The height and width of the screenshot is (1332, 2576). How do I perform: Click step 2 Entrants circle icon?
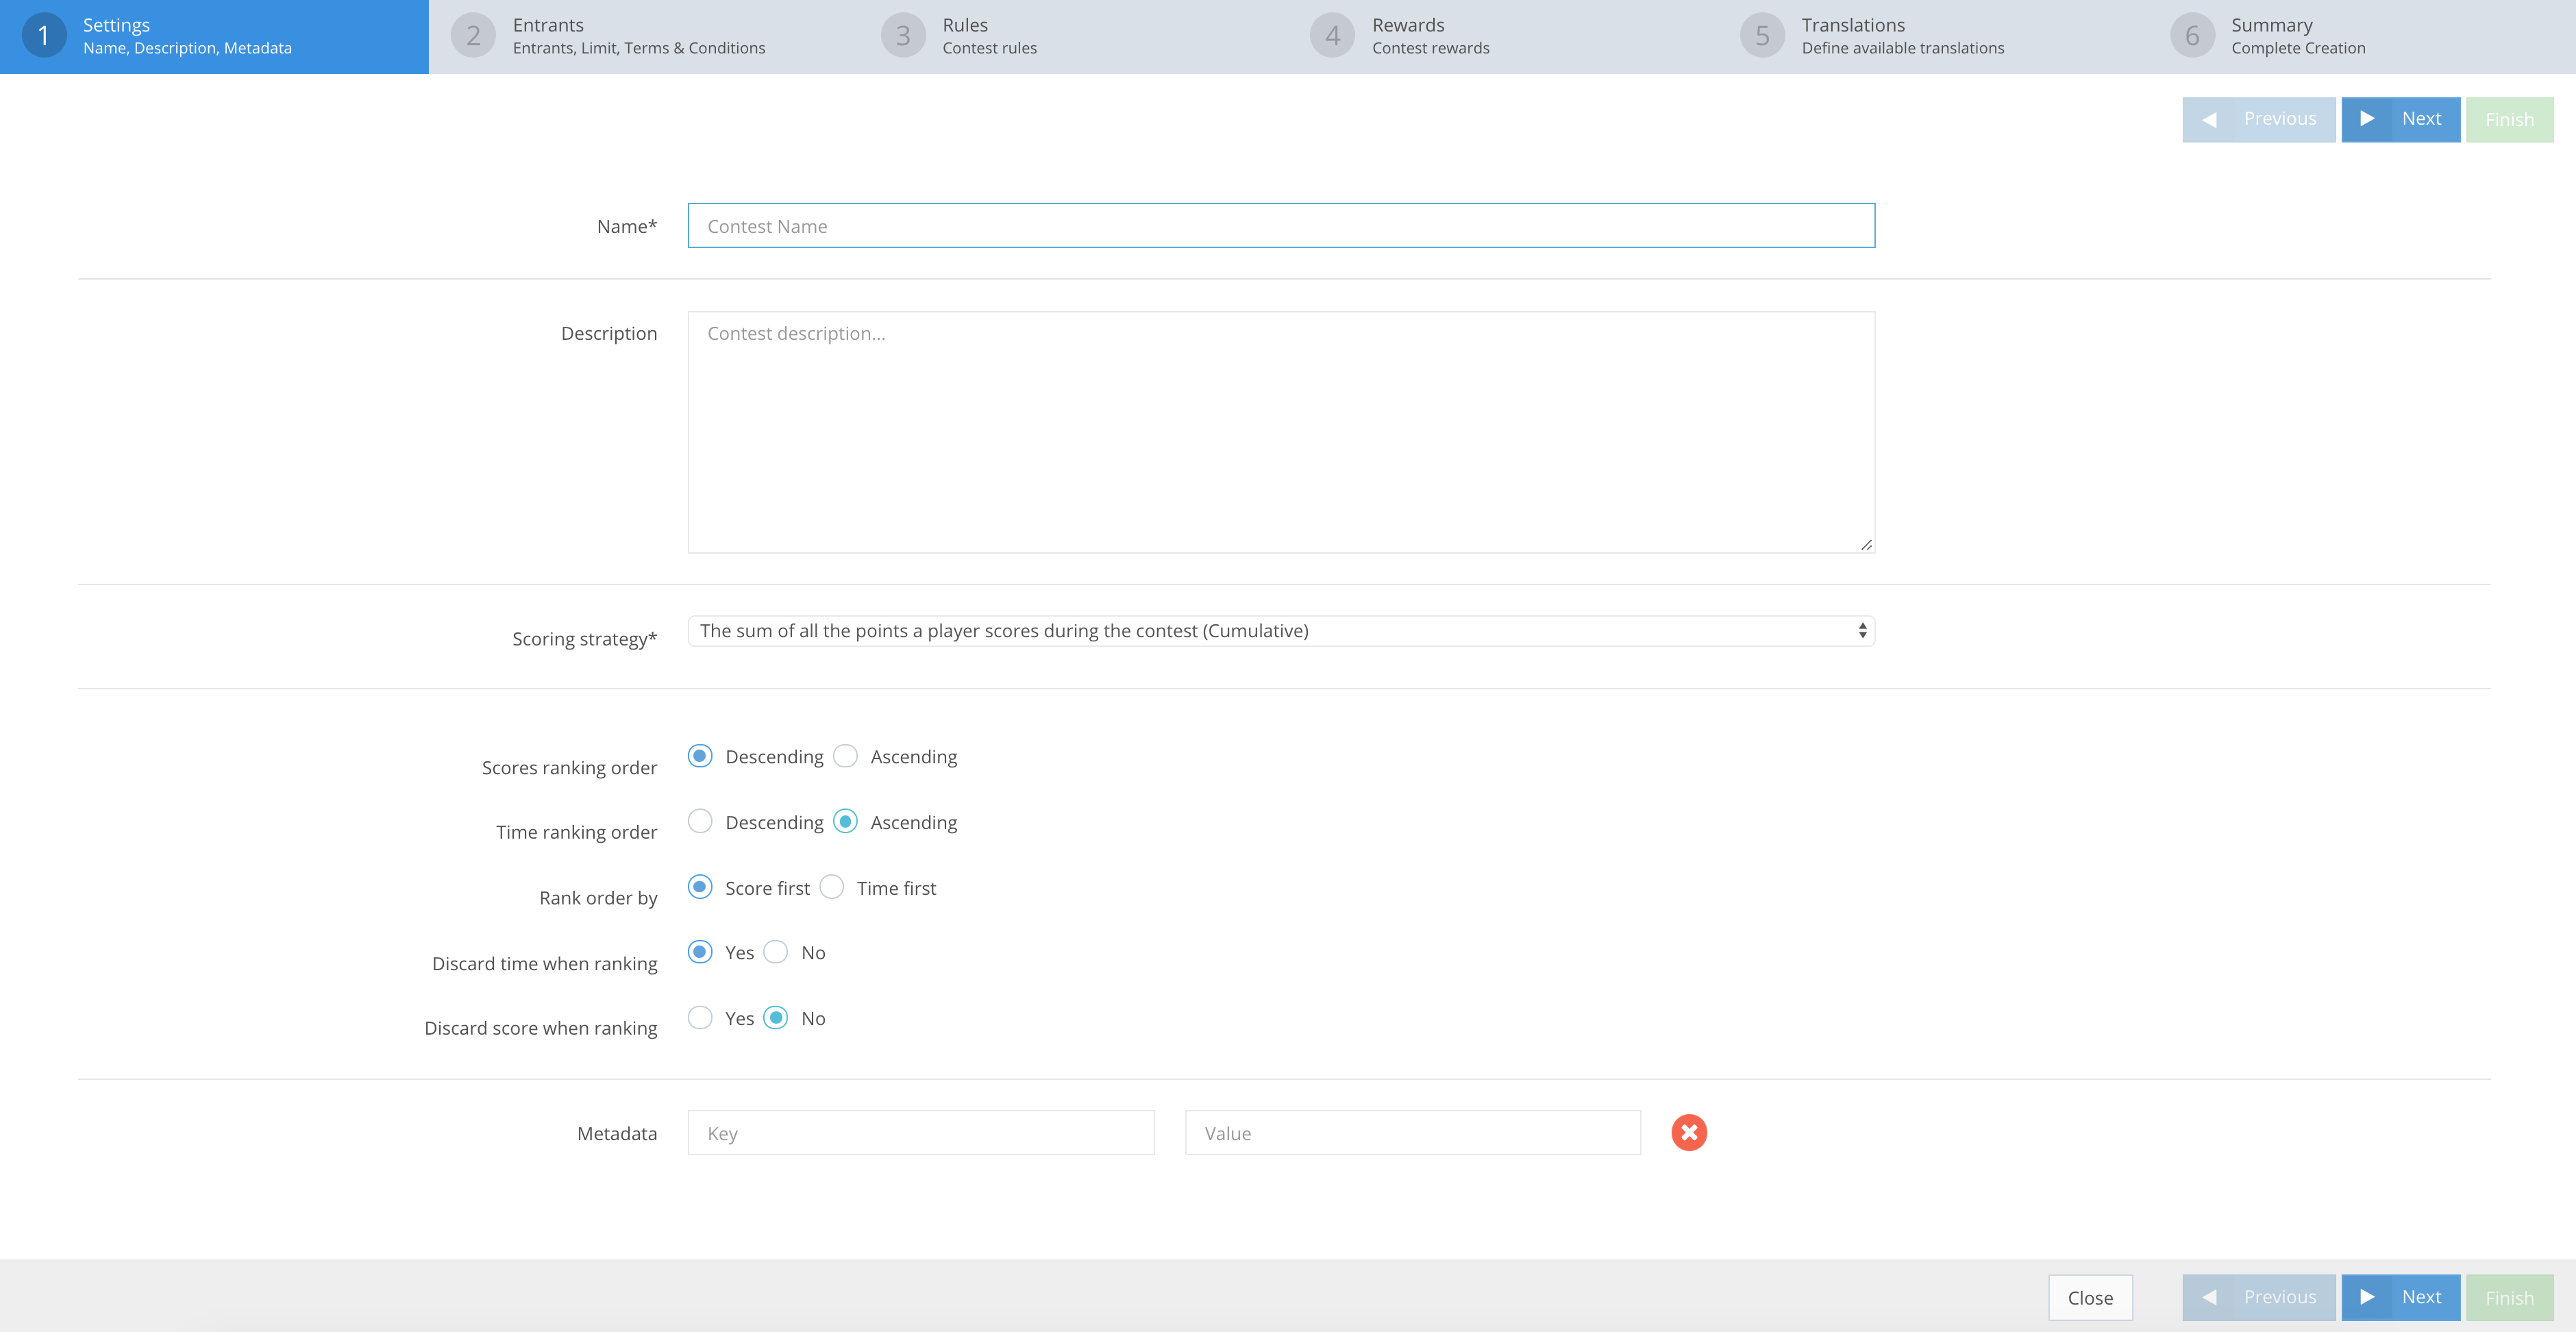[473, 36]
